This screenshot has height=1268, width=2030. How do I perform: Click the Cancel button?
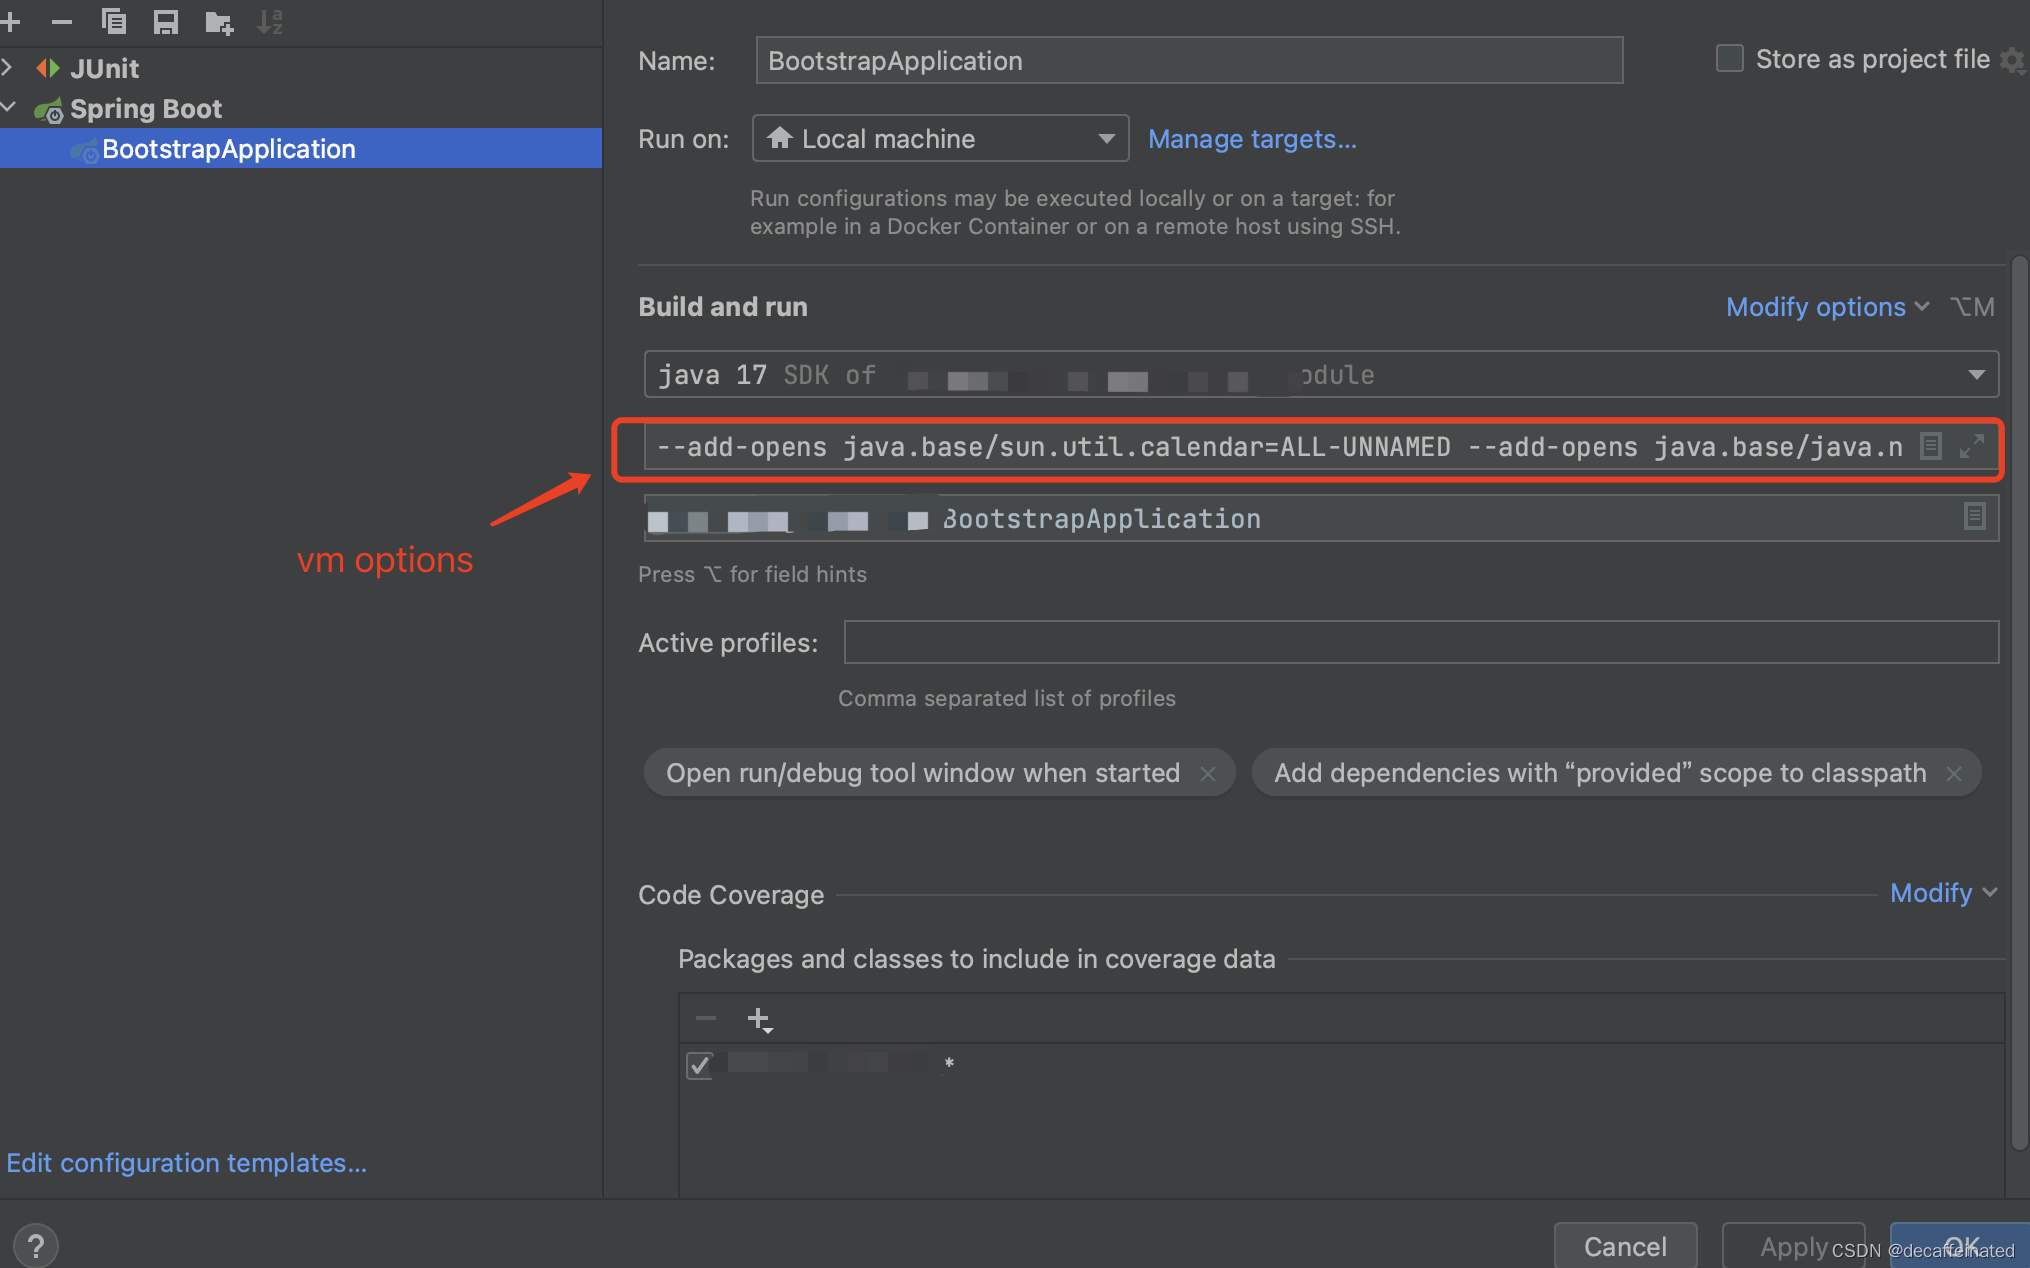point(1625,1246)
